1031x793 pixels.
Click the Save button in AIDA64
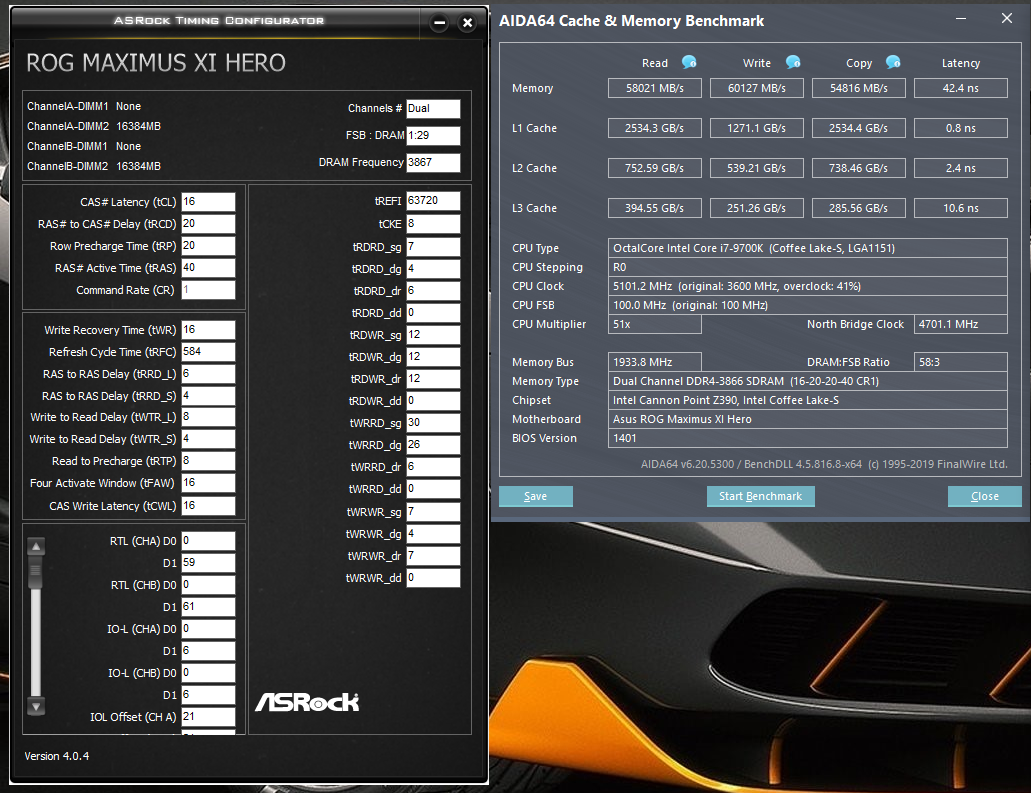pos(535,496)
